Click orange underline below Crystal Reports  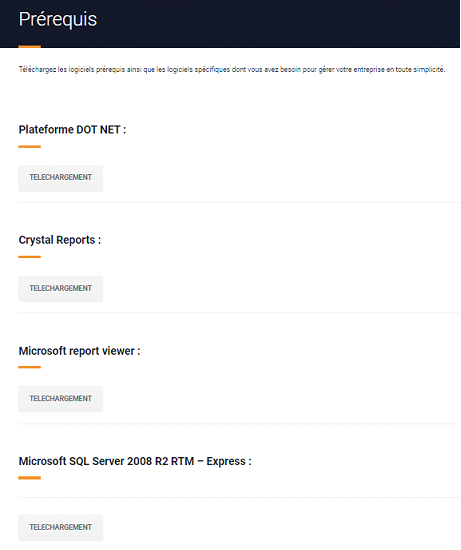pos(29,257)
